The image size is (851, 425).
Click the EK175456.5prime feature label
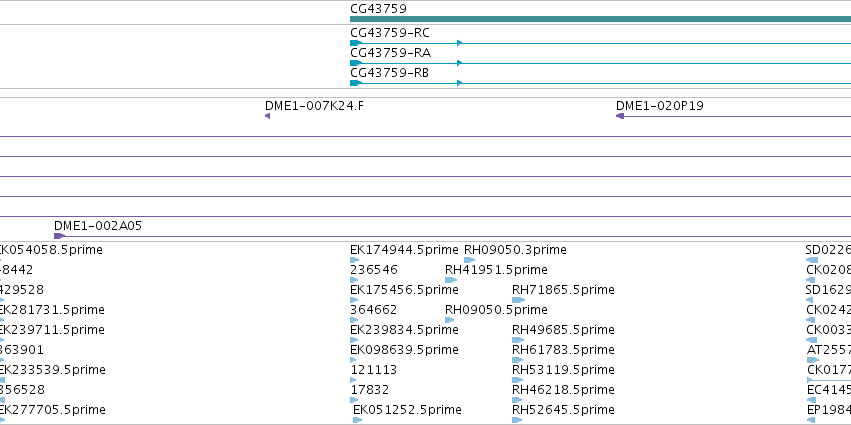[404, 290]
